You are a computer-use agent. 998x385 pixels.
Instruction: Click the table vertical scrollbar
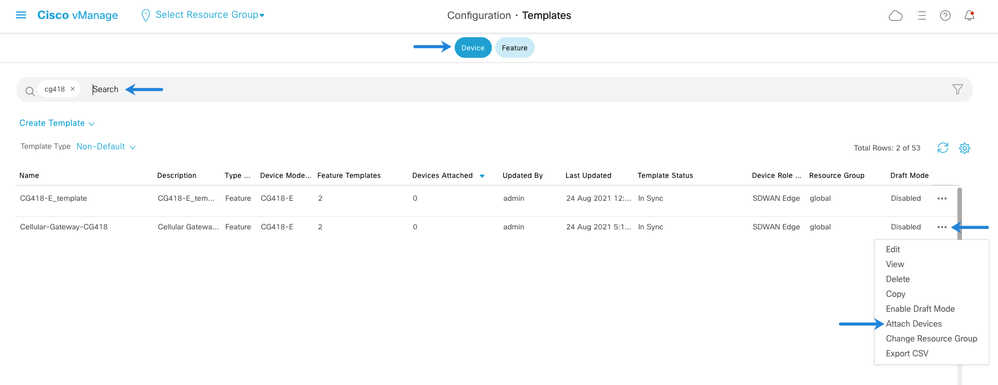(x=959, y=213)
